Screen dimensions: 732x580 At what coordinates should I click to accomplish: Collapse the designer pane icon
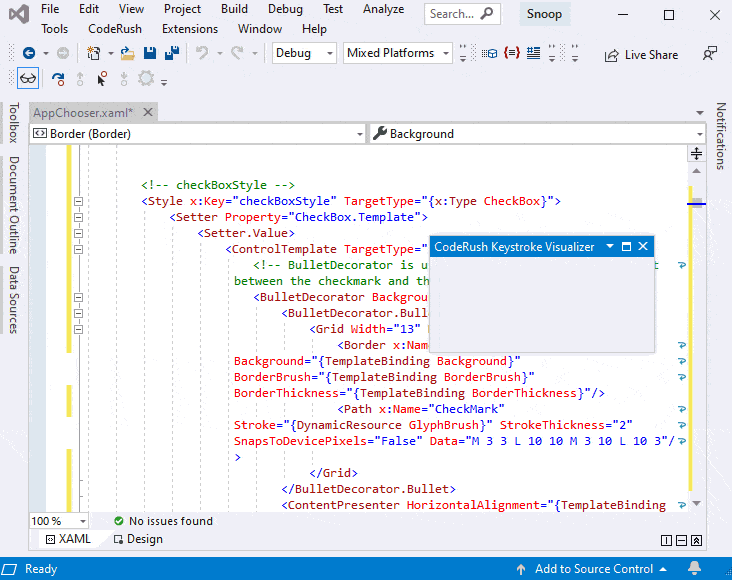[x=696, y=540]
